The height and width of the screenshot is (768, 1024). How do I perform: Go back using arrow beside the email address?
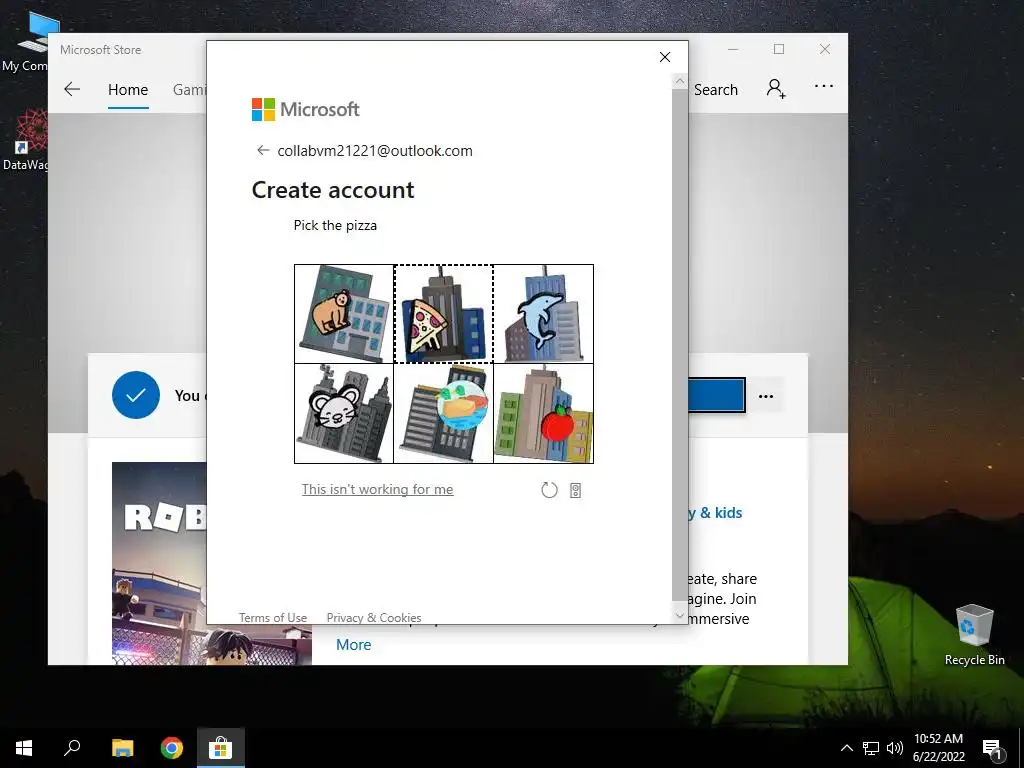(263, 150)
